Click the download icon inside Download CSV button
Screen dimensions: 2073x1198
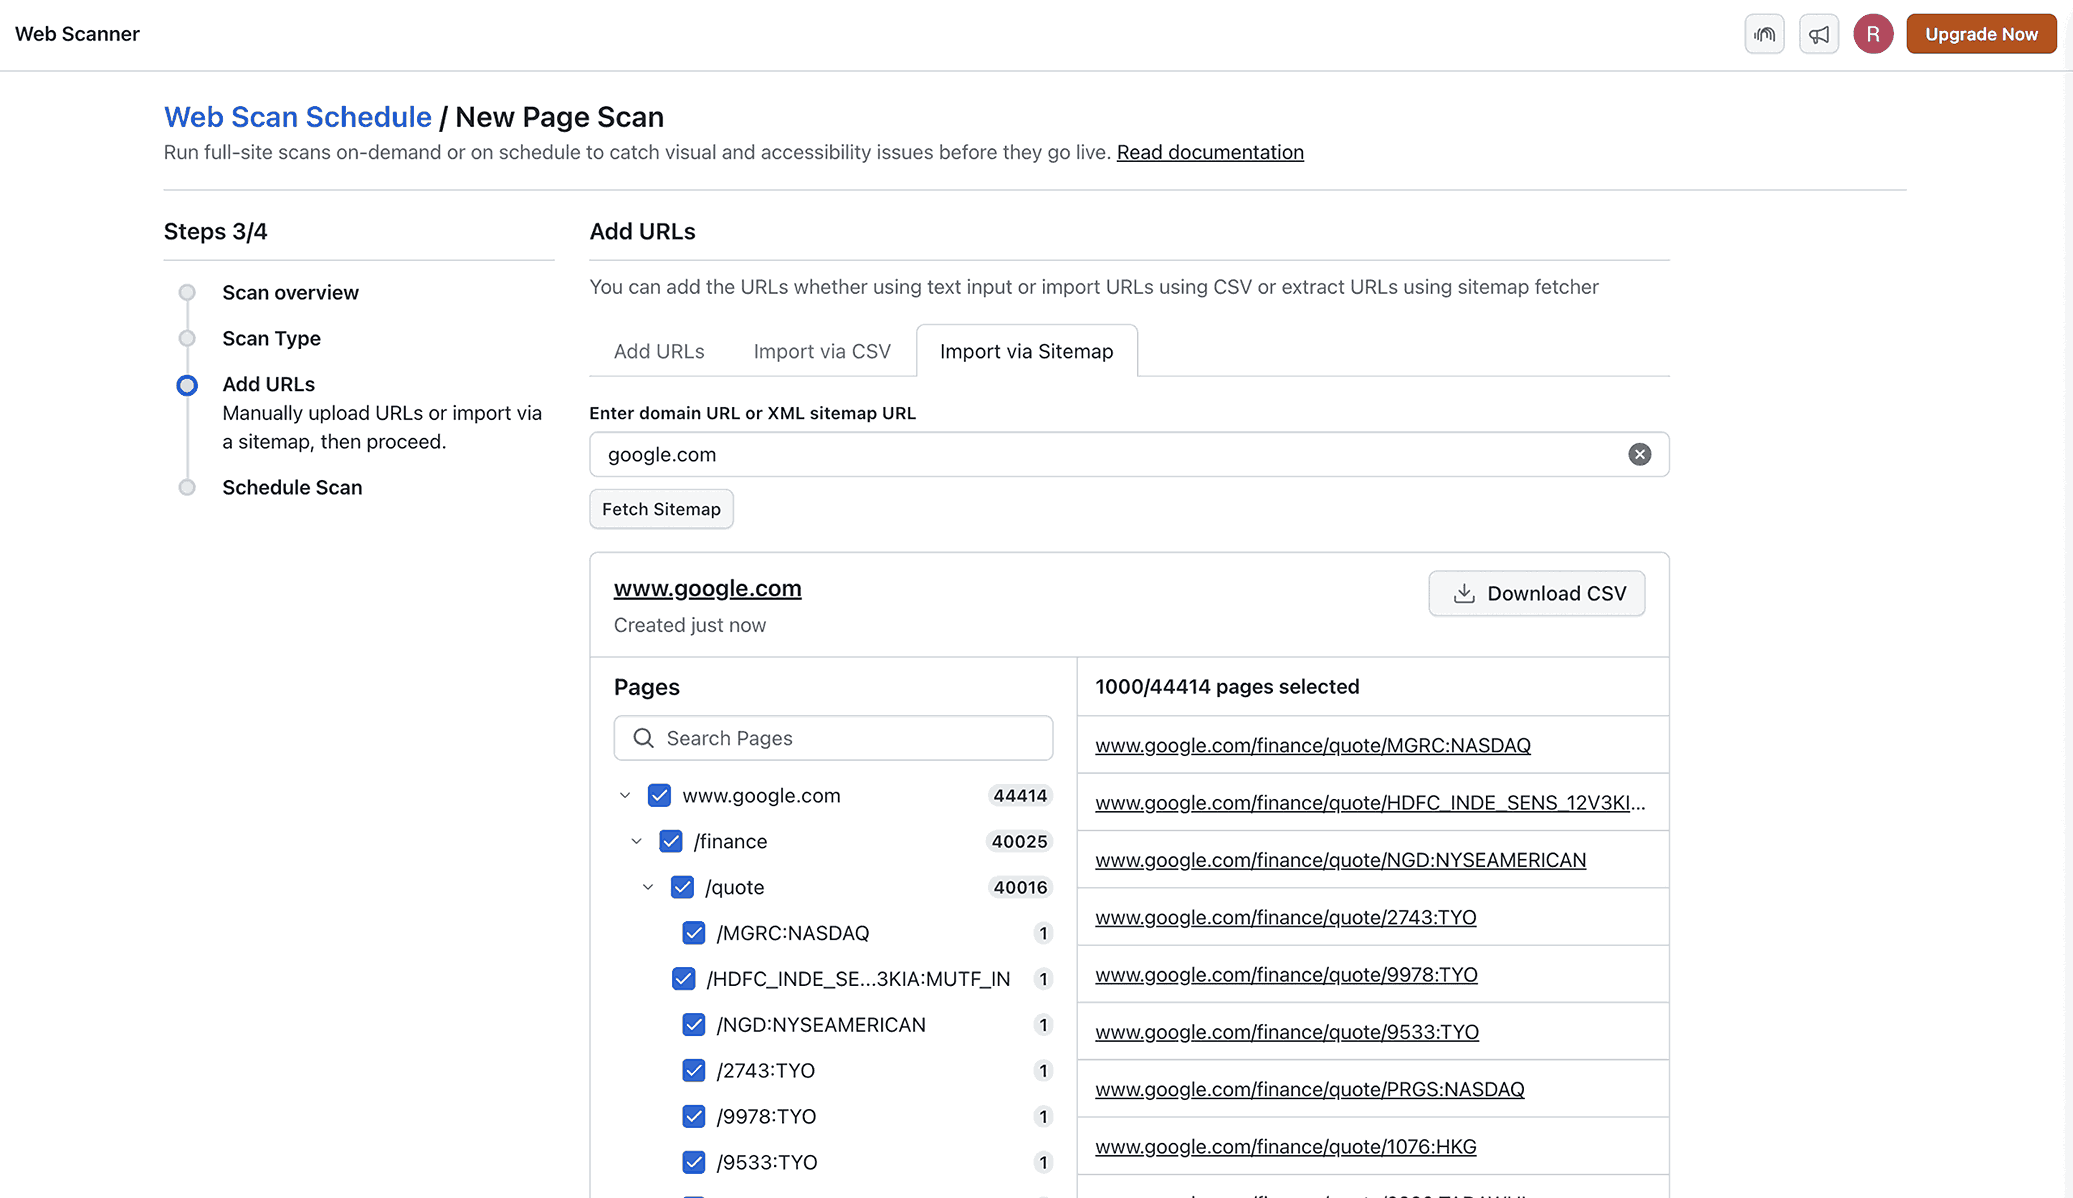(1464, 593)
